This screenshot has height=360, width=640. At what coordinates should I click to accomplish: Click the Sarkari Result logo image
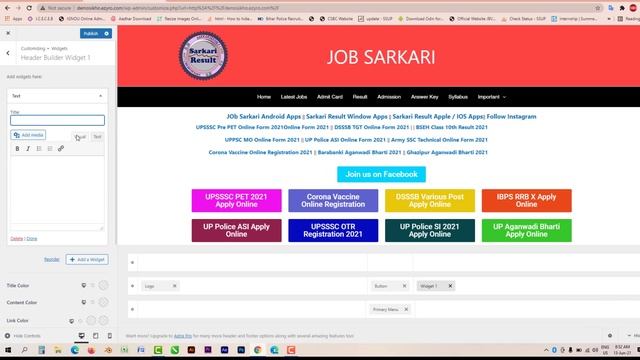pyautogui.click(x=203, y=56)
